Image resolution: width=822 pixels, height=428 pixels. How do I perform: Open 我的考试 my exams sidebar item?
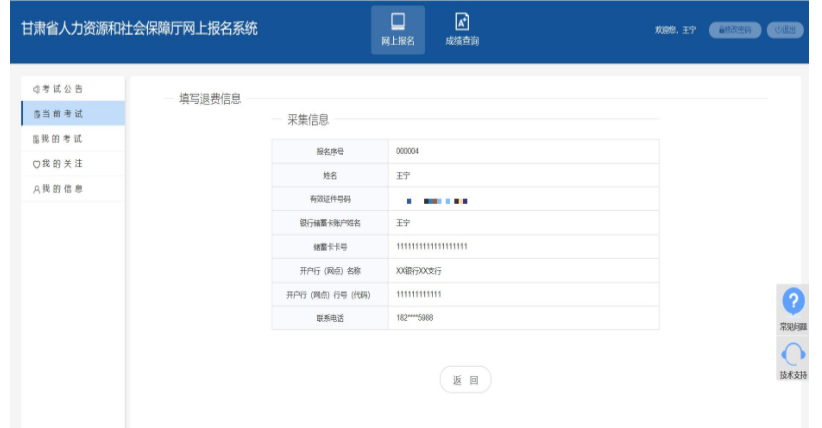59,139
